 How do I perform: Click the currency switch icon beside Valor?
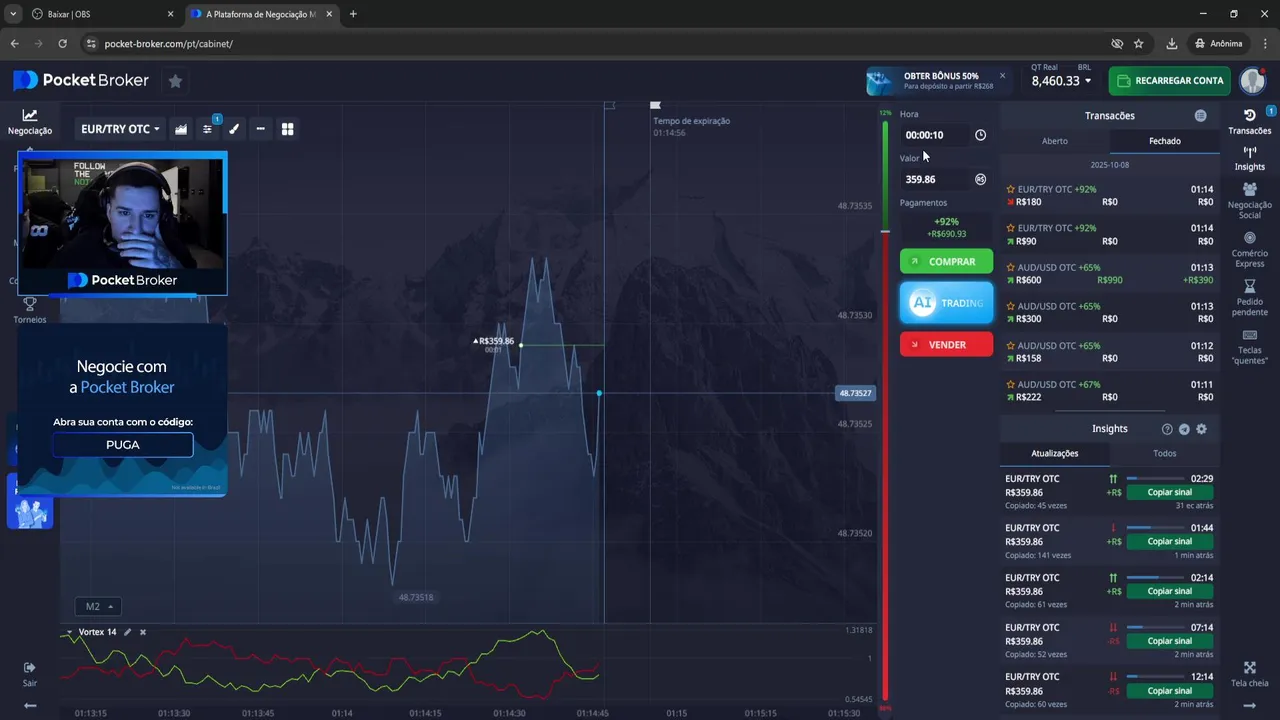(980, 179)
